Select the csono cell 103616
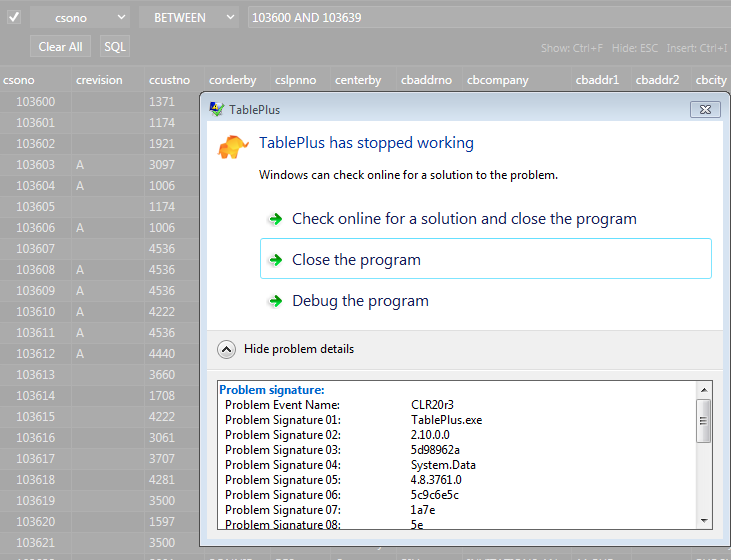Viewport: 731px width, 560px height. pyautogui.click(x=35, y=437)
